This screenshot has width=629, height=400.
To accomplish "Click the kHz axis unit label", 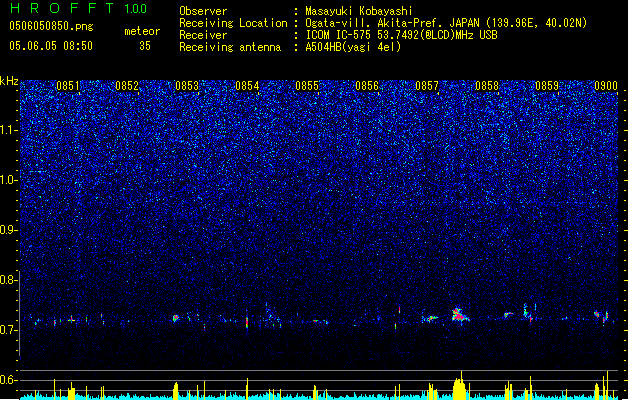I will (9, 81).
